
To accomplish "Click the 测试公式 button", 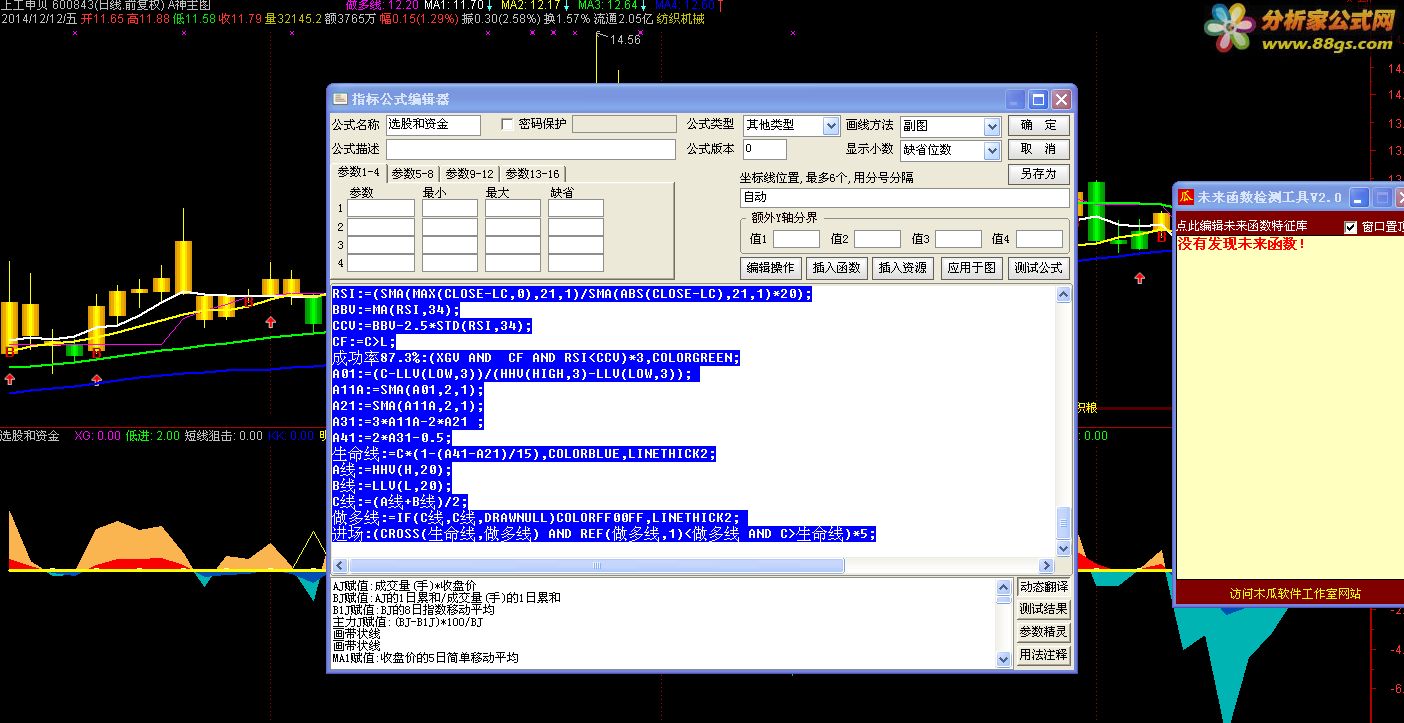I will click(x=1038, y=268).
